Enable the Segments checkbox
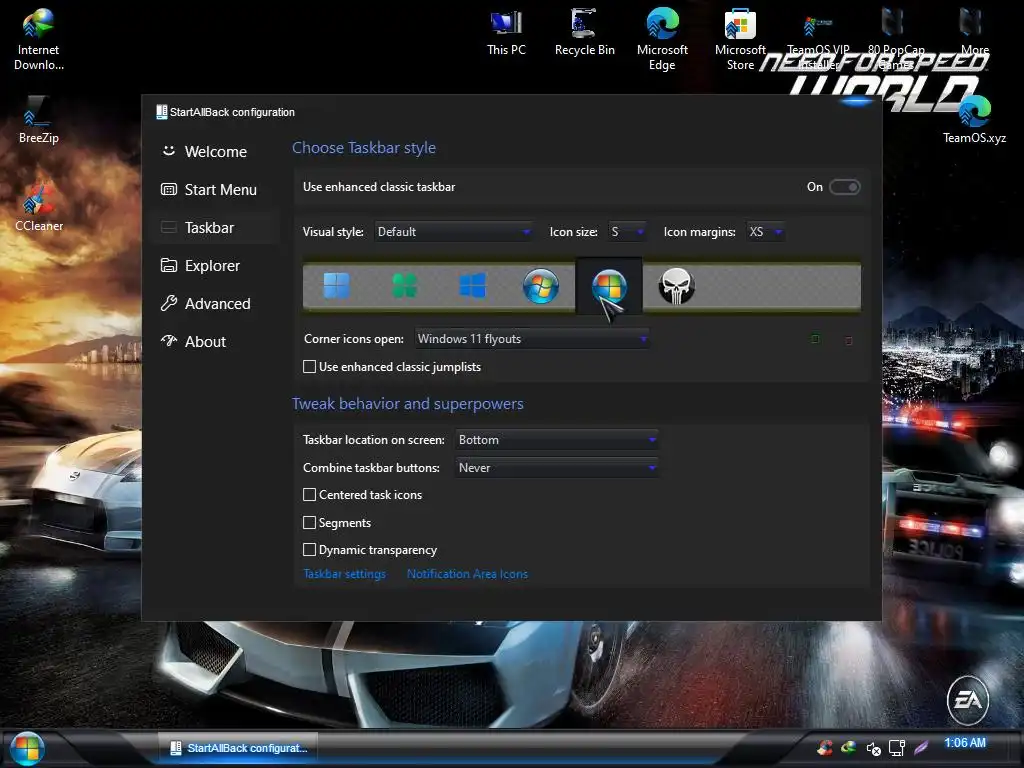The width and height of the screenshot is (1024, 768). tap(310, 522)
